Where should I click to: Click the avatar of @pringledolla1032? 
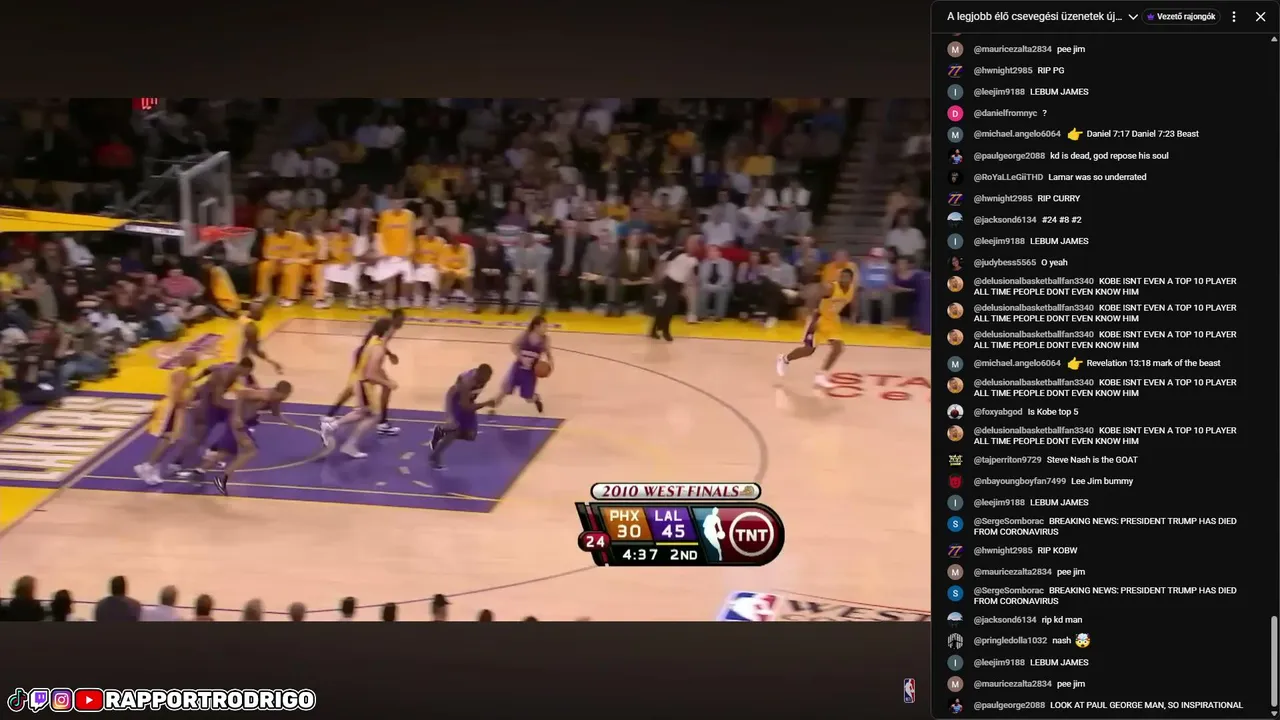point(955,641)
